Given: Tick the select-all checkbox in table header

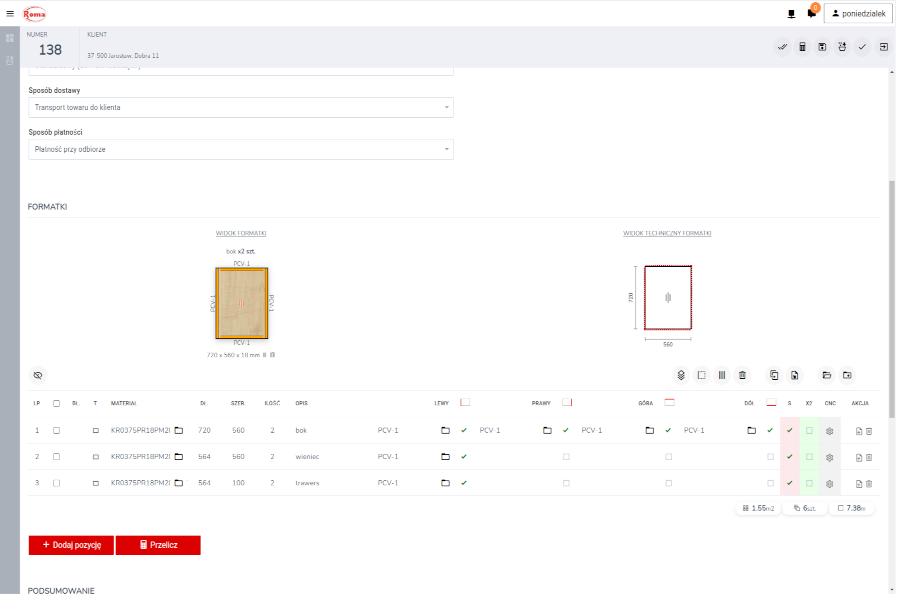Looking at the screenshot, I should [56, 403].
